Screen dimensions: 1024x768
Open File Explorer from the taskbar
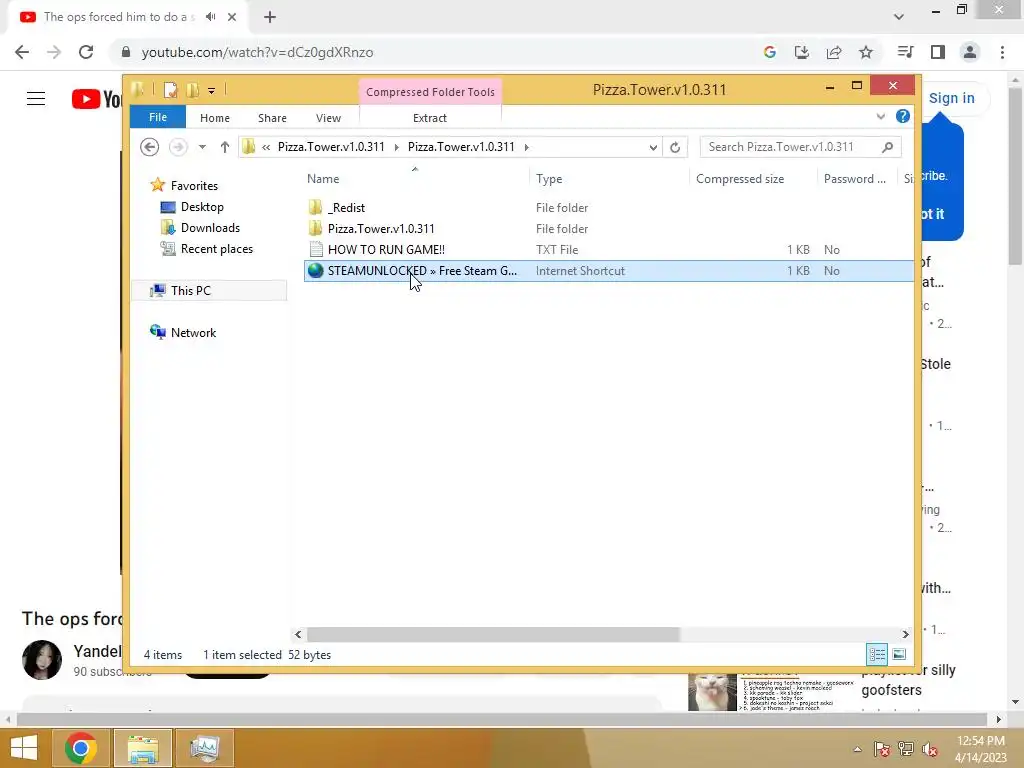pos(143,748)
